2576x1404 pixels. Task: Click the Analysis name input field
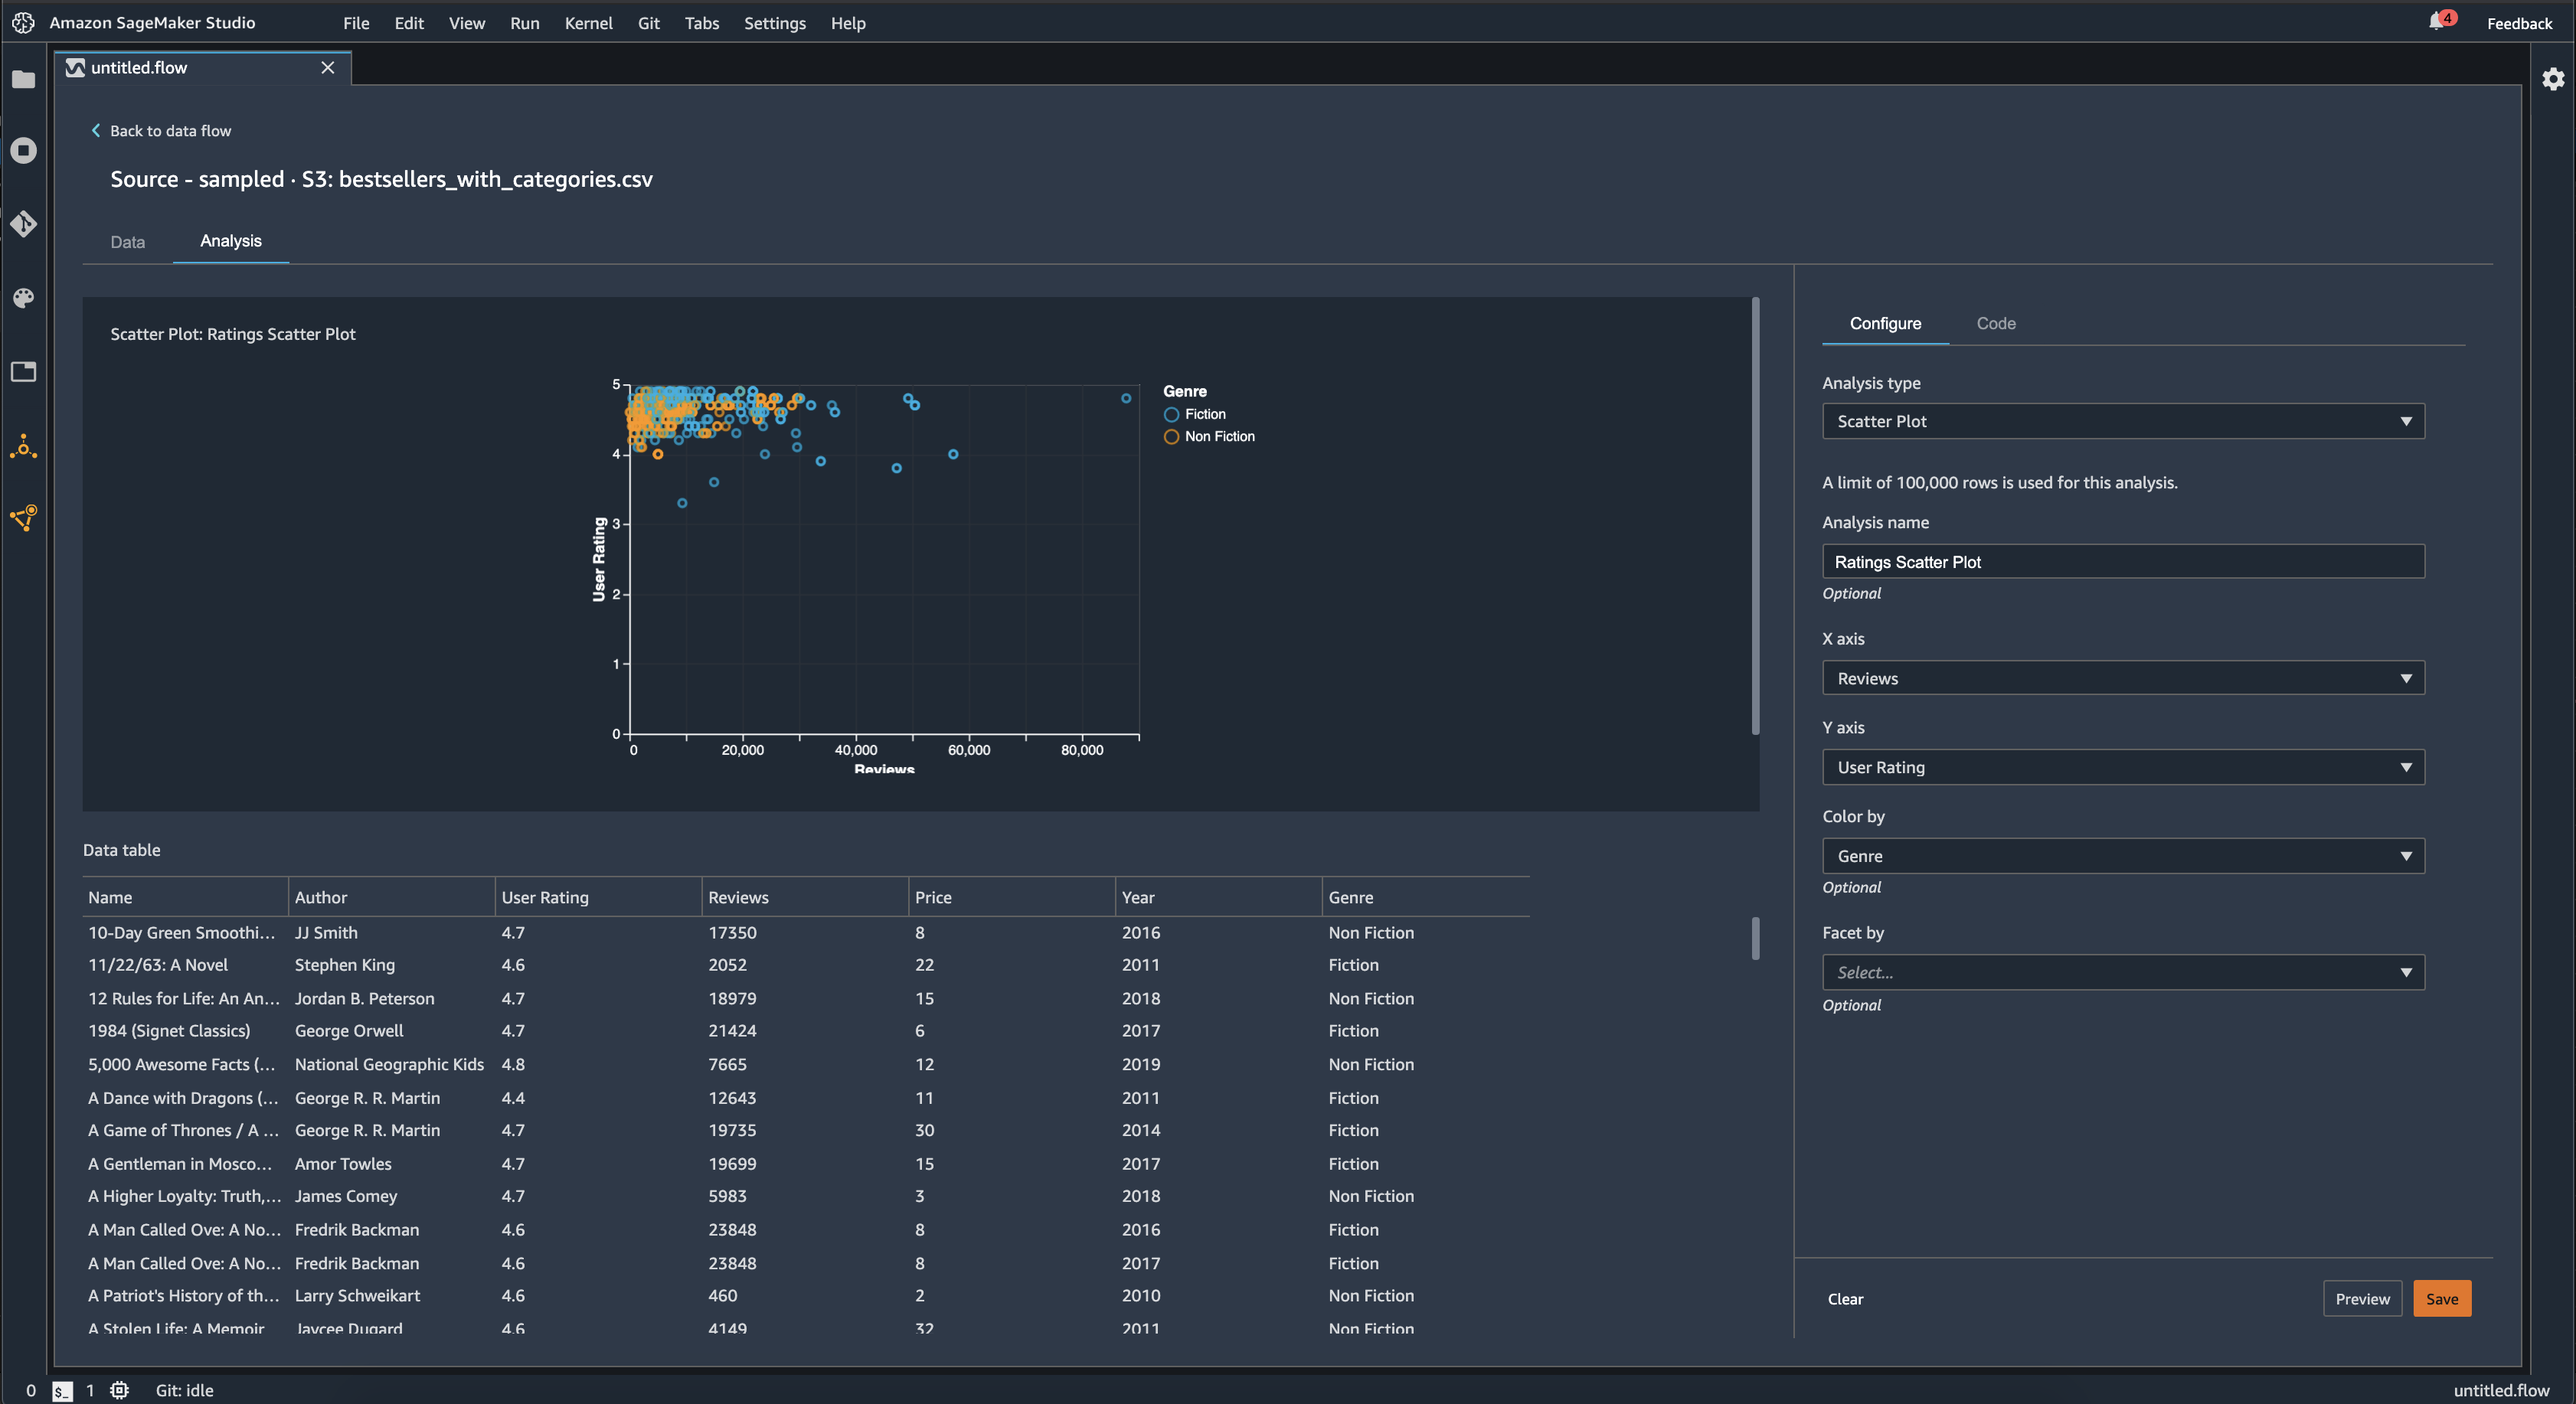pyautogui.click(x=2121, y=560)
